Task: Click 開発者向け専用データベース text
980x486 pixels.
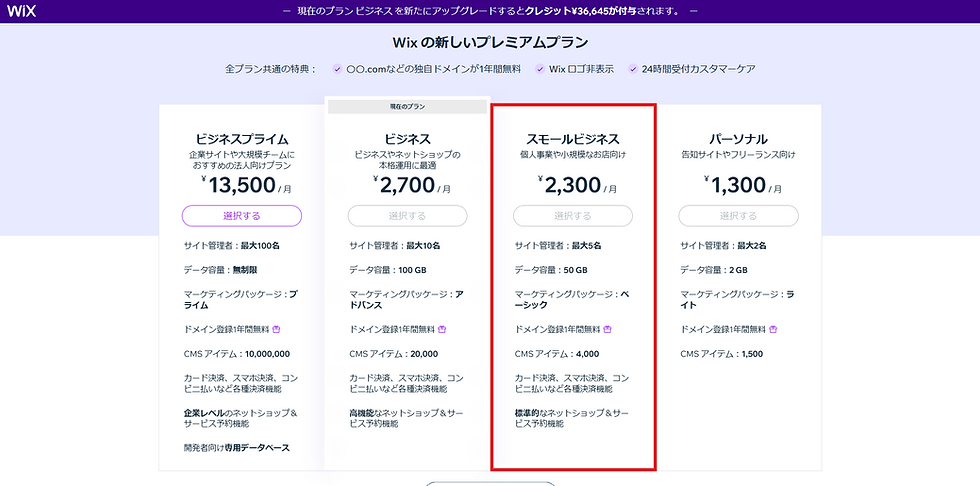Action: coord(237,448)
